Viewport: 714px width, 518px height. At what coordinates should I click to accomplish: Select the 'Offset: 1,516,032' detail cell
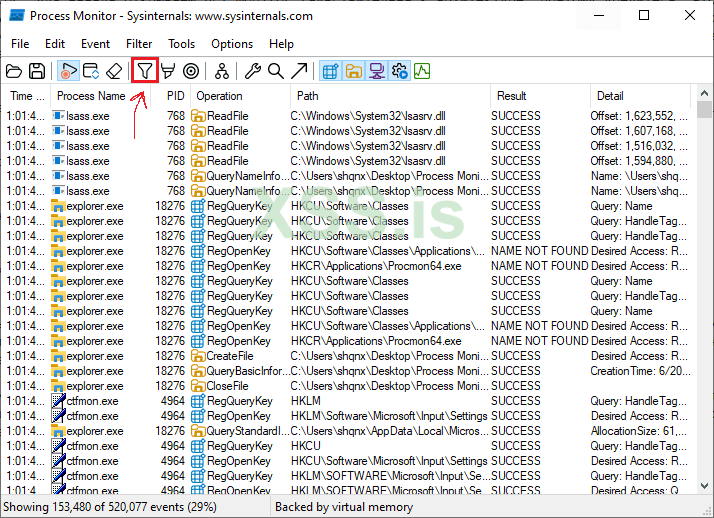click(639, 146)
